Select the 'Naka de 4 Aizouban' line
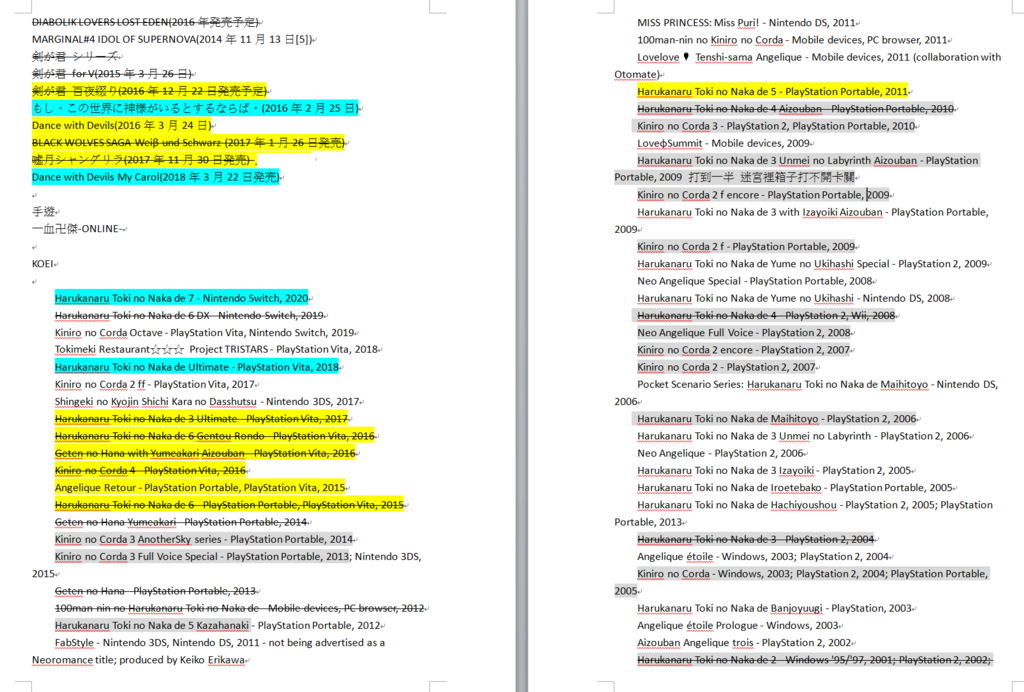Viewport: 1024px width, 692px height. 795,108
